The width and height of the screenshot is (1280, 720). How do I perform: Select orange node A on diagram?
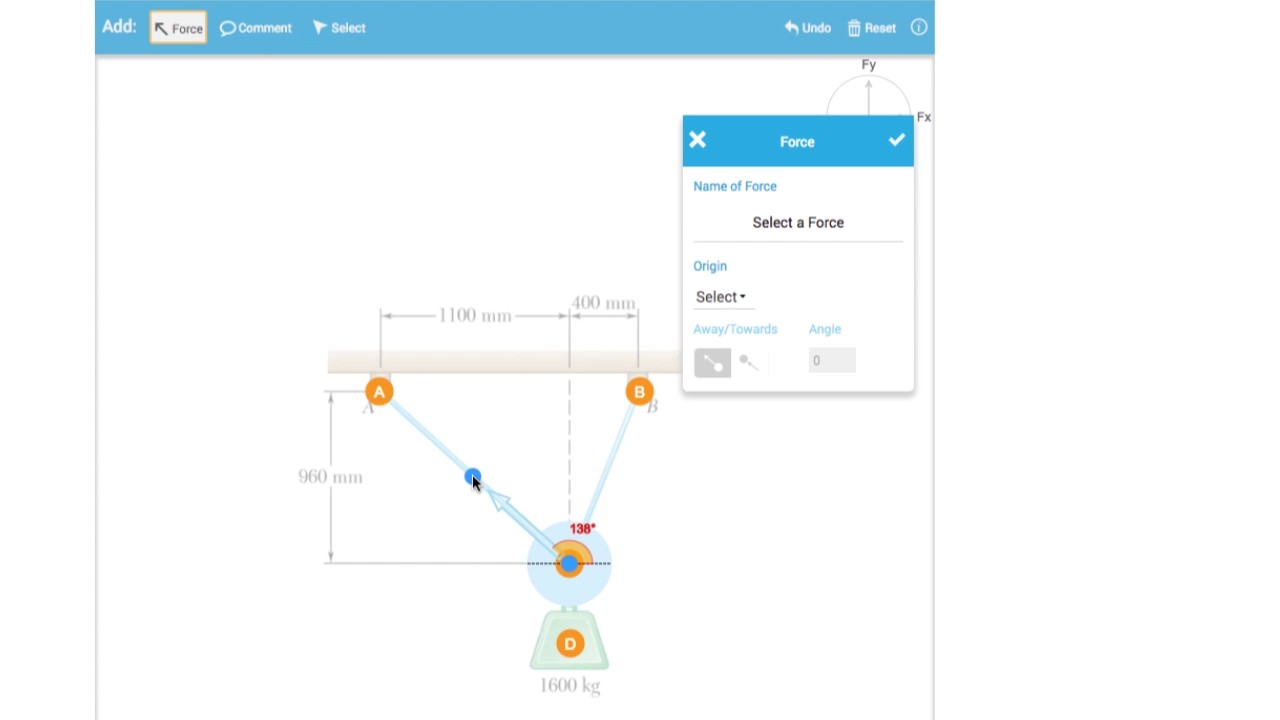pos(379,392)
